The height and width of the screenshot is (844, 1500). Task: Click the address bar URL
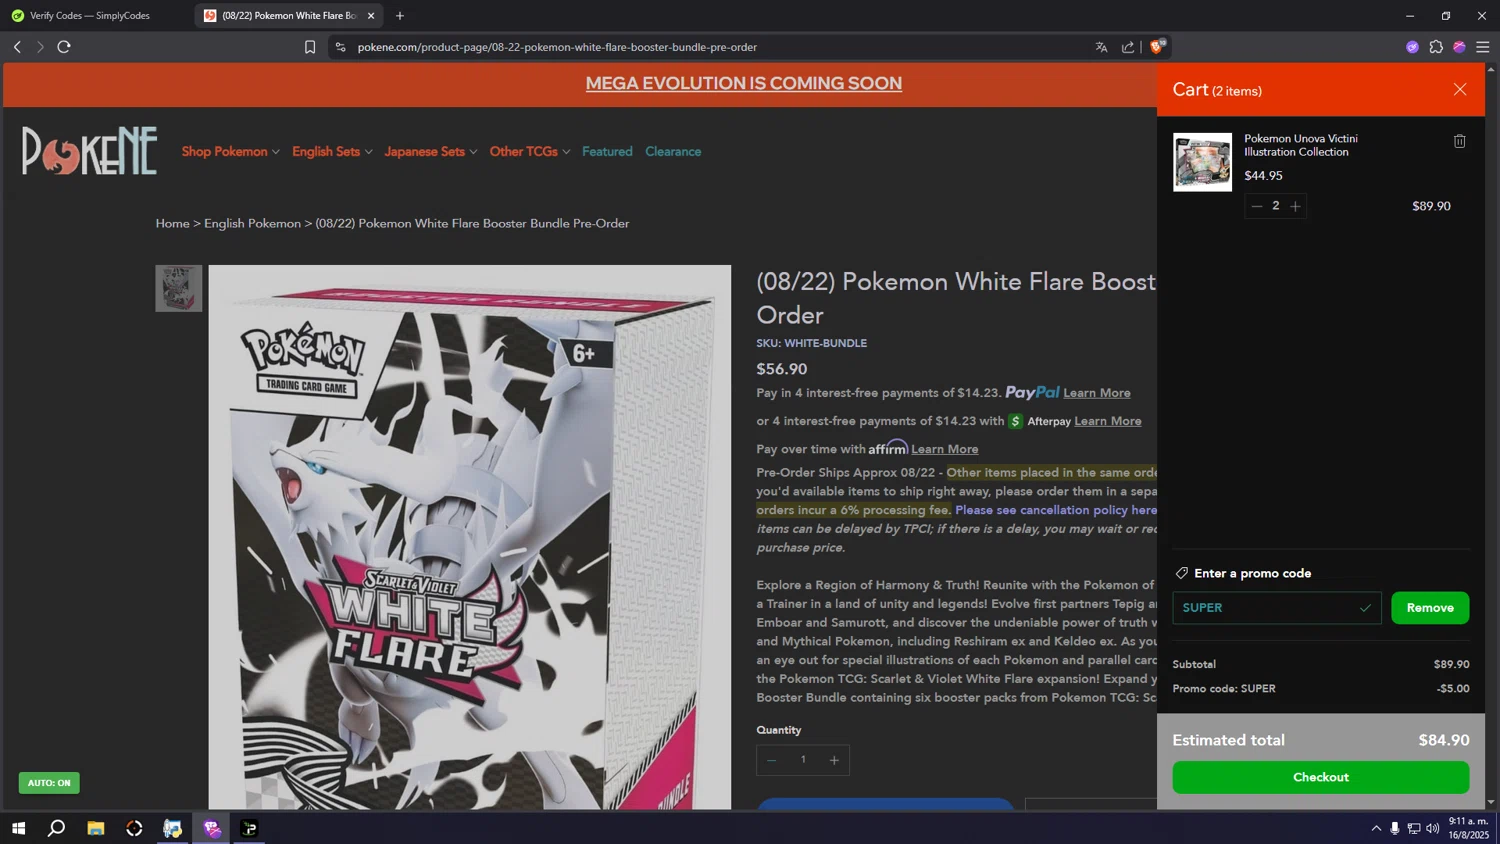[x=557, y=47]
